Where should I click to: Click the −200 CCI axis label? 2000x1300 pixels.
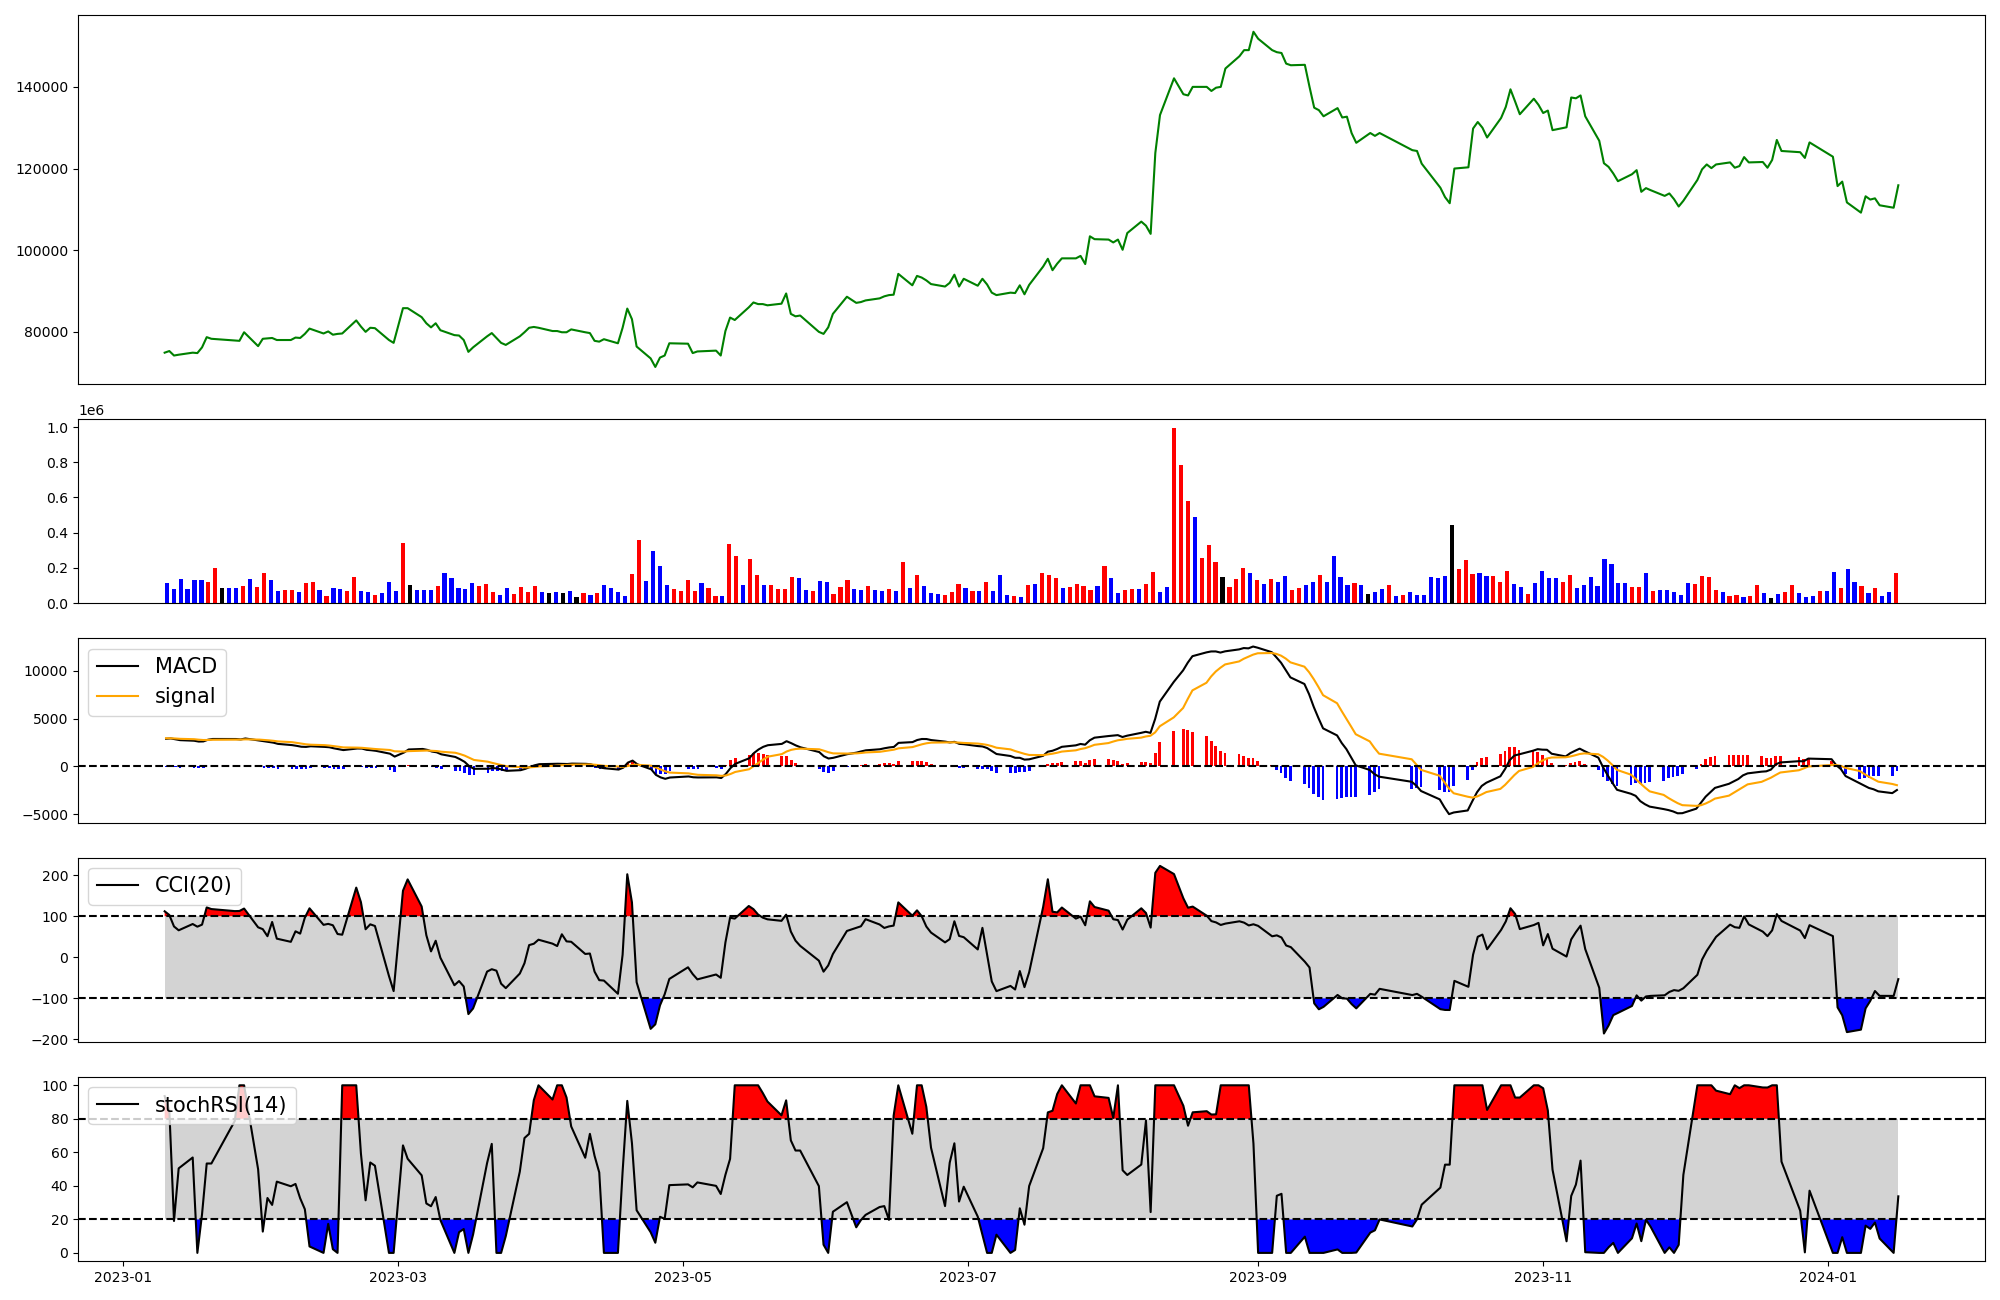pos(48,1040)
